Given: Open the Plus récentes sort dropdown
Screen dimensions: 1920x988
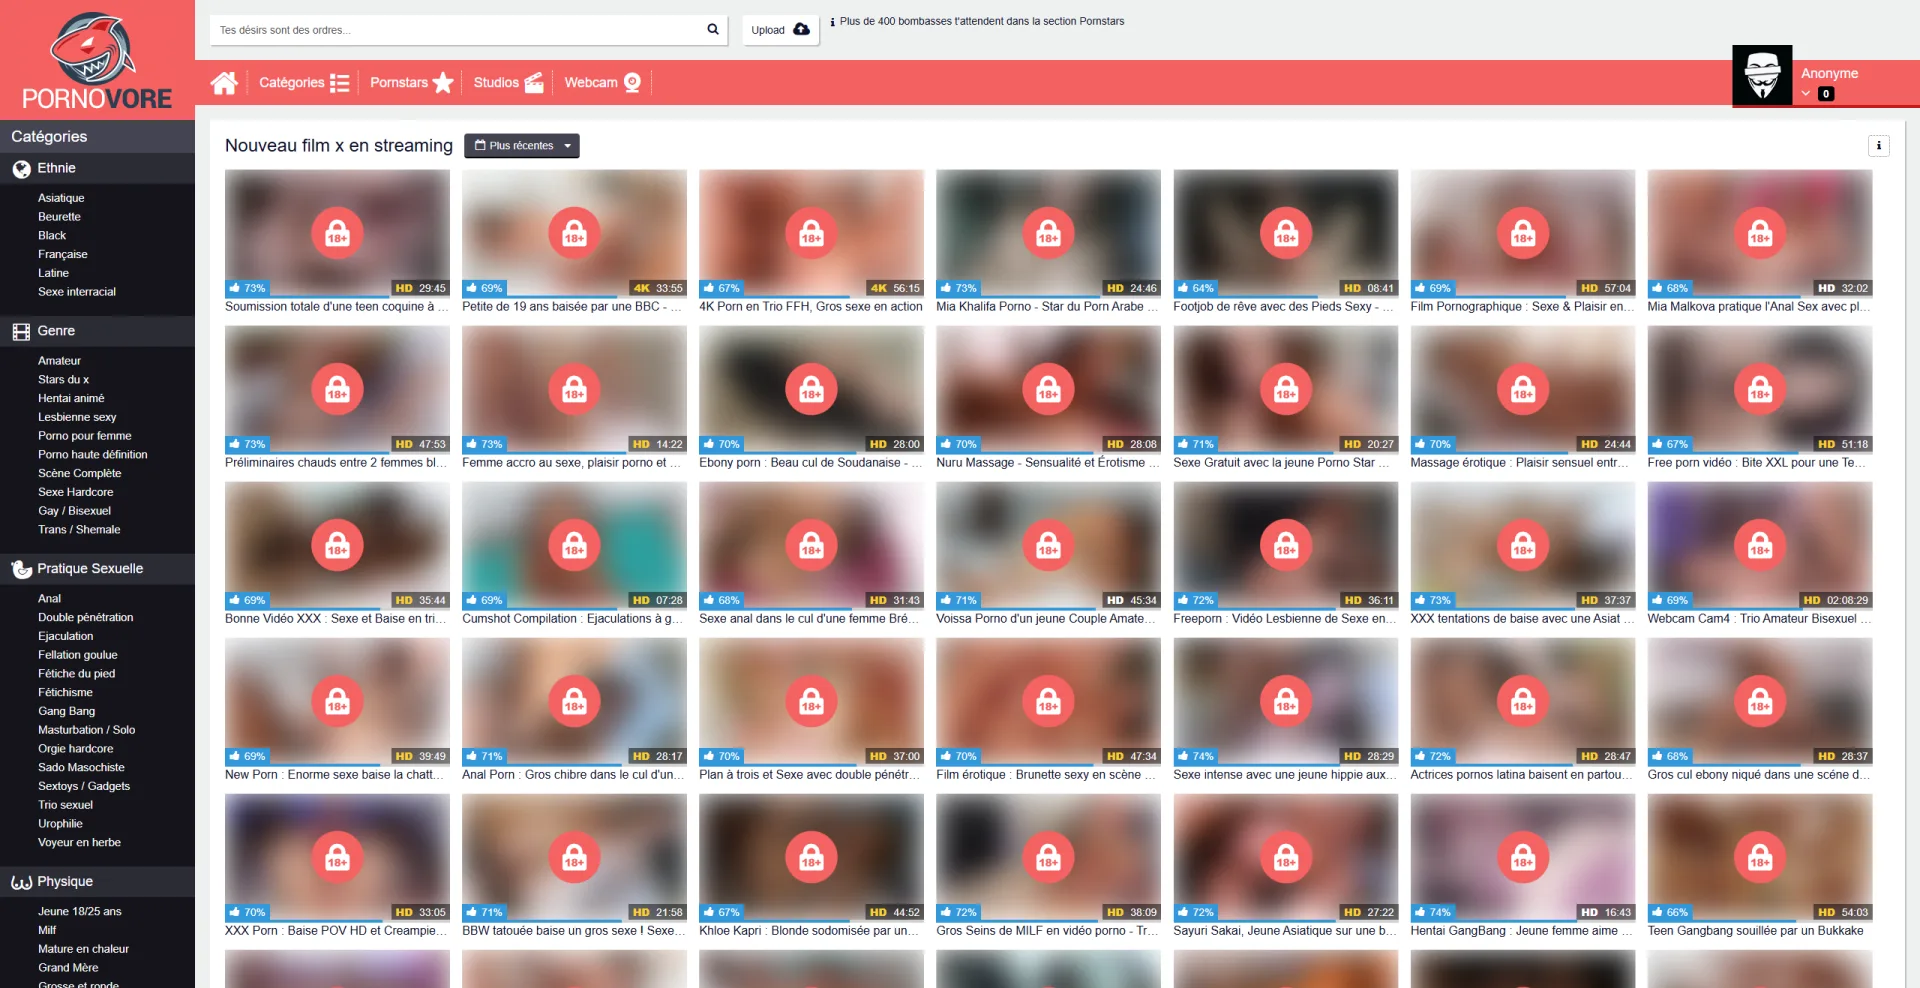Looking at the screenshot, I should tap(522, 146).
